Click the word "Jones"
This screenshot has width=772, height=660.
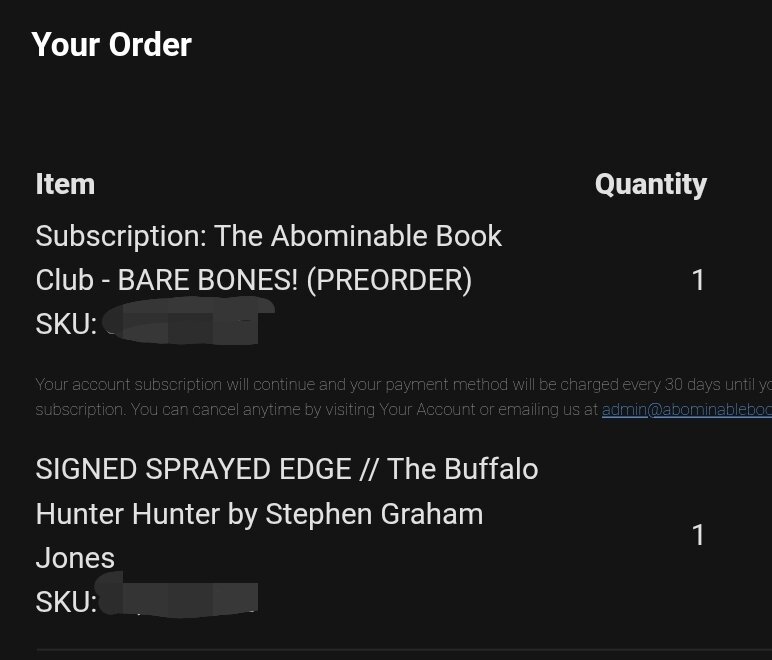pyautogui.click(x=75, y=557)
